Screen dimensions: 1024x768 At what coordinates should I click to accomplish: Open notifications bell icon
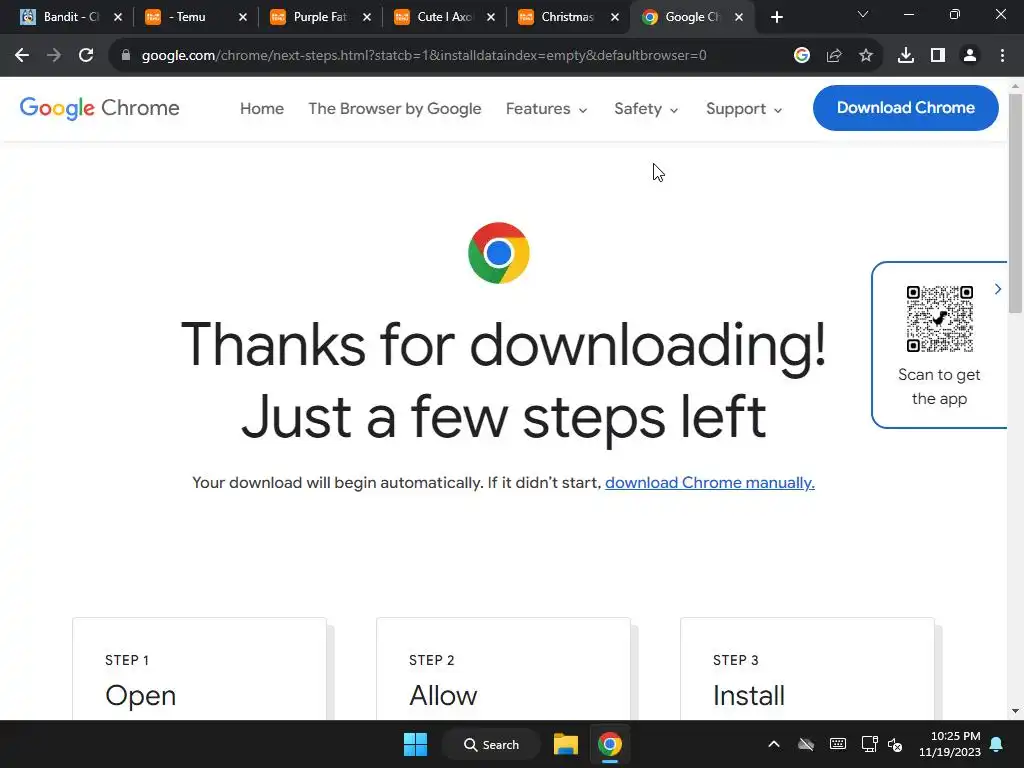(997, 744)
